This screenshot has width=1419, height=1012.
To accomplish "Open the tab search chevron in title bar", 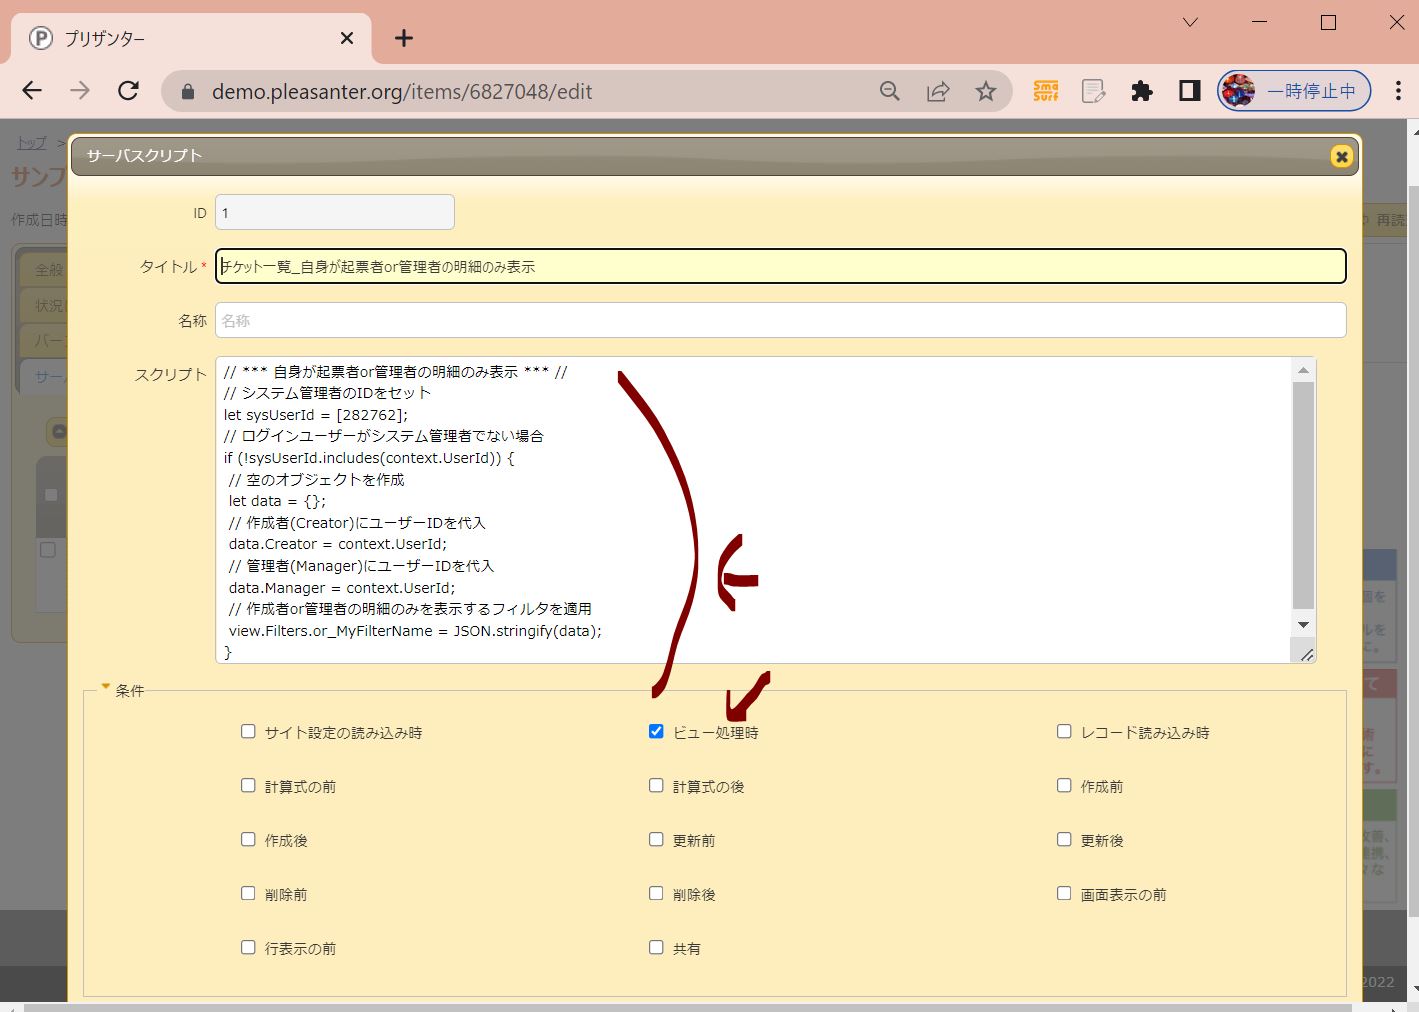I will [1190, 22].
